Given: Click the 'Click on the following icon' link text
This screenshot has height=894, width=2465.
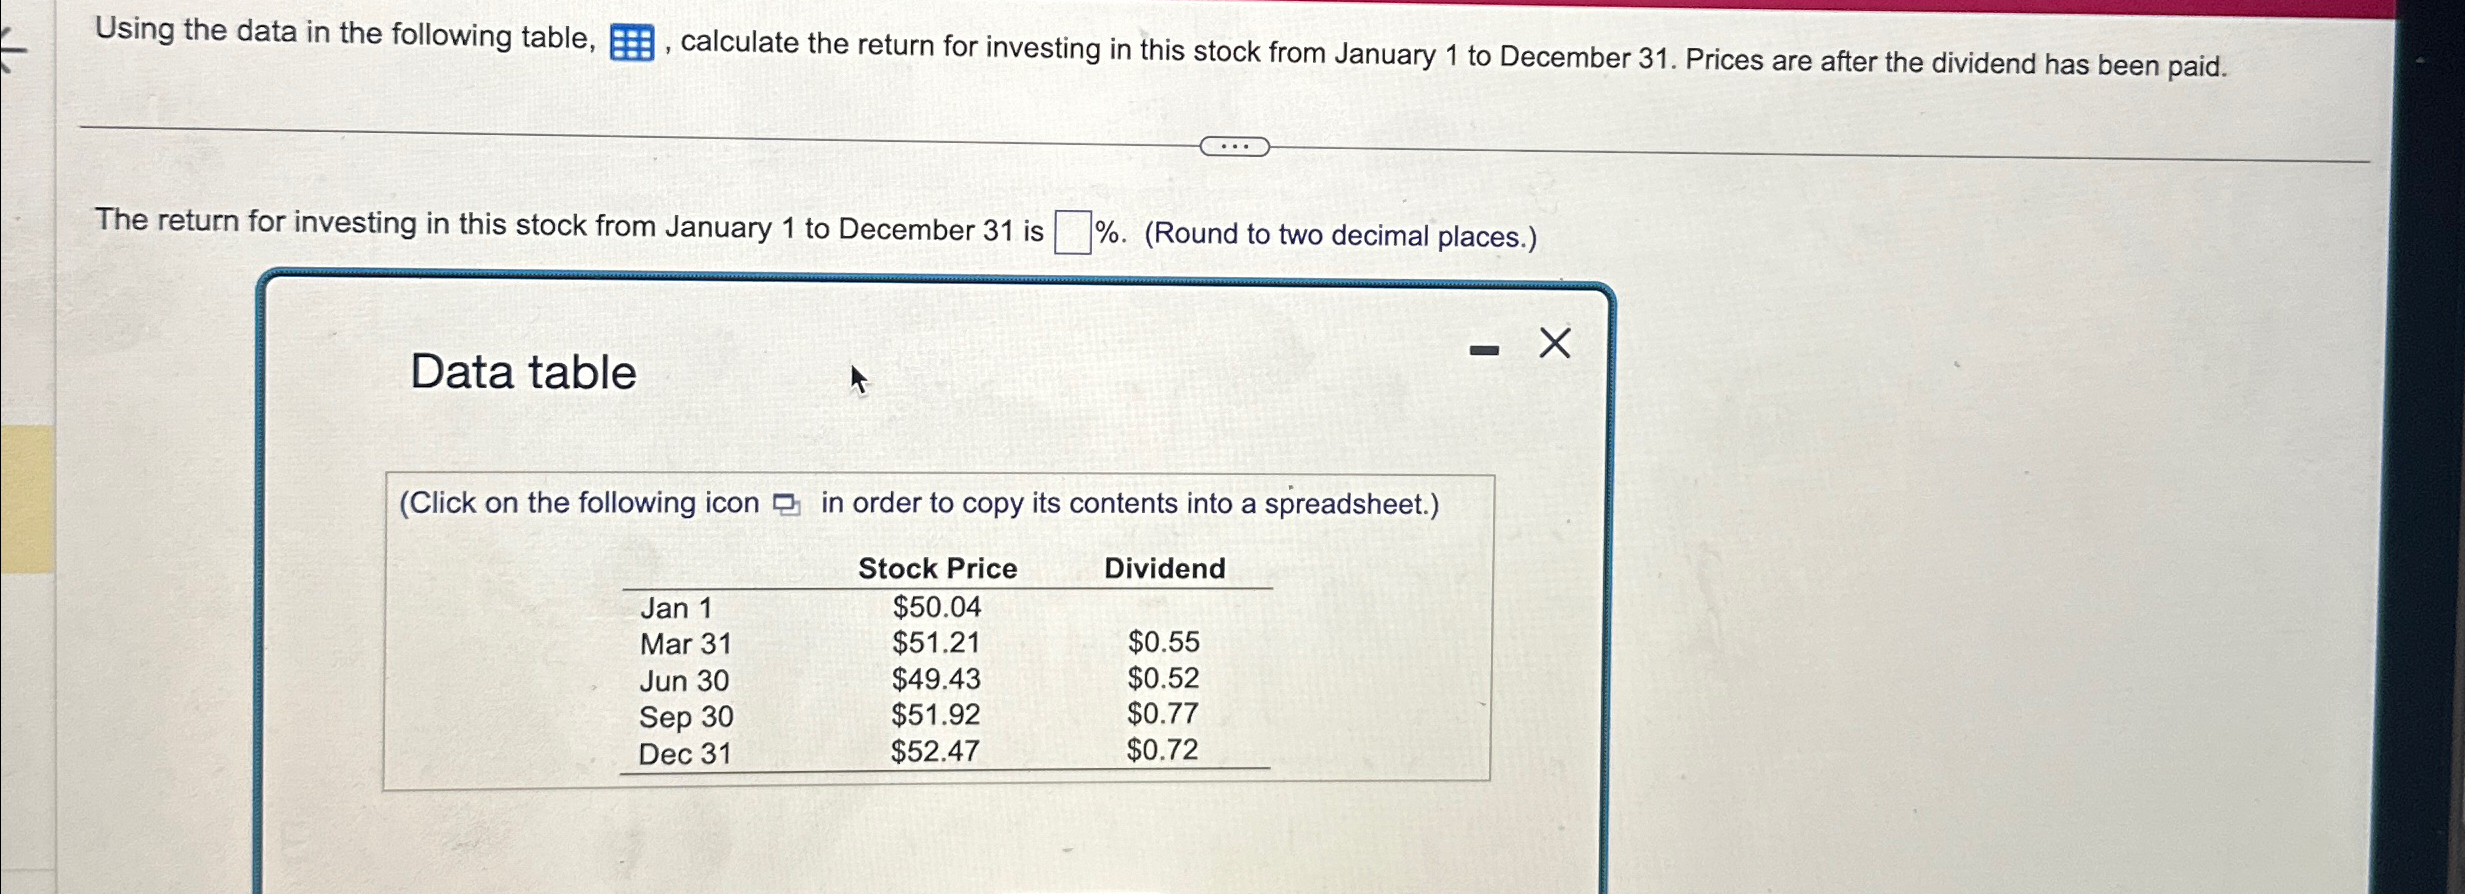Looking at the screenshot, I should pos(580,503).
